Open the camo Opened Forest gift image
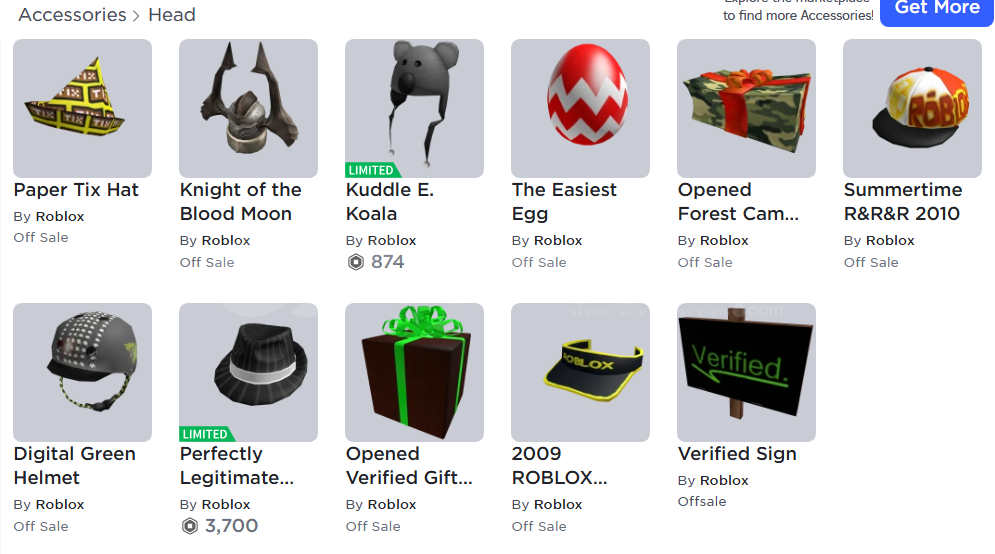This screenshot has height=554, width=995. (746, 109)
